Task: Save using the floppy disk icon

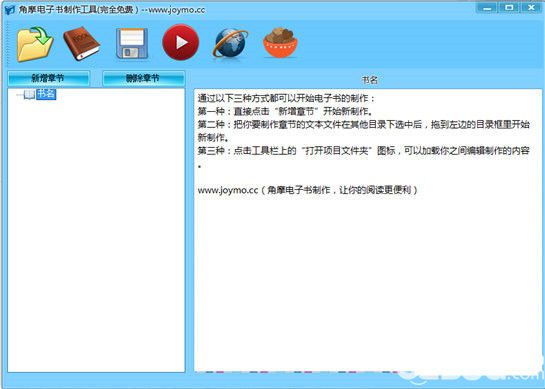Action: point(132,43)
